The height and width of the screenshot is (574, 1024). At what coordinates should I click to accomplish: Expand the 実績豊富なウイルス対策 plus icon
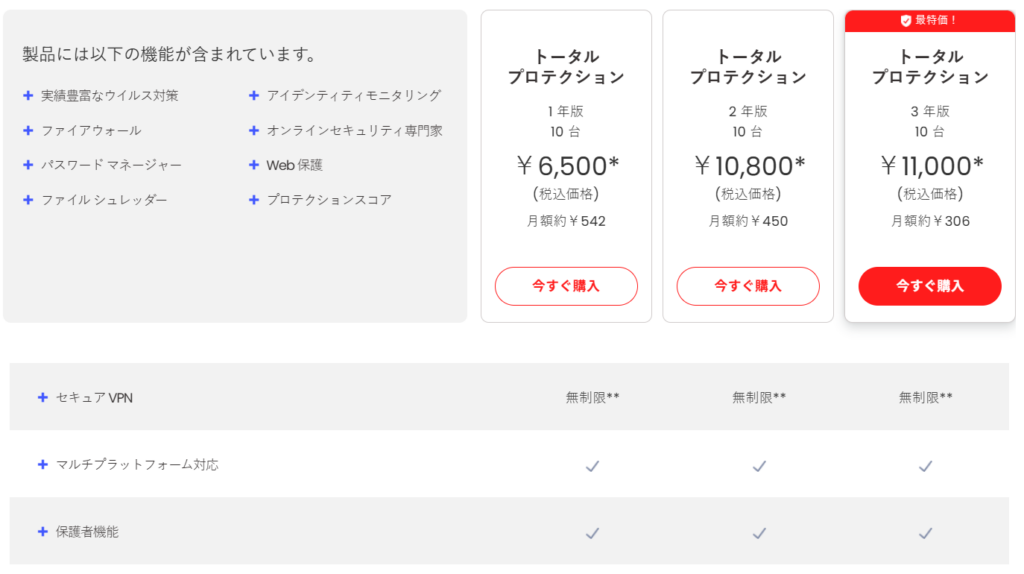pos(28,96)
